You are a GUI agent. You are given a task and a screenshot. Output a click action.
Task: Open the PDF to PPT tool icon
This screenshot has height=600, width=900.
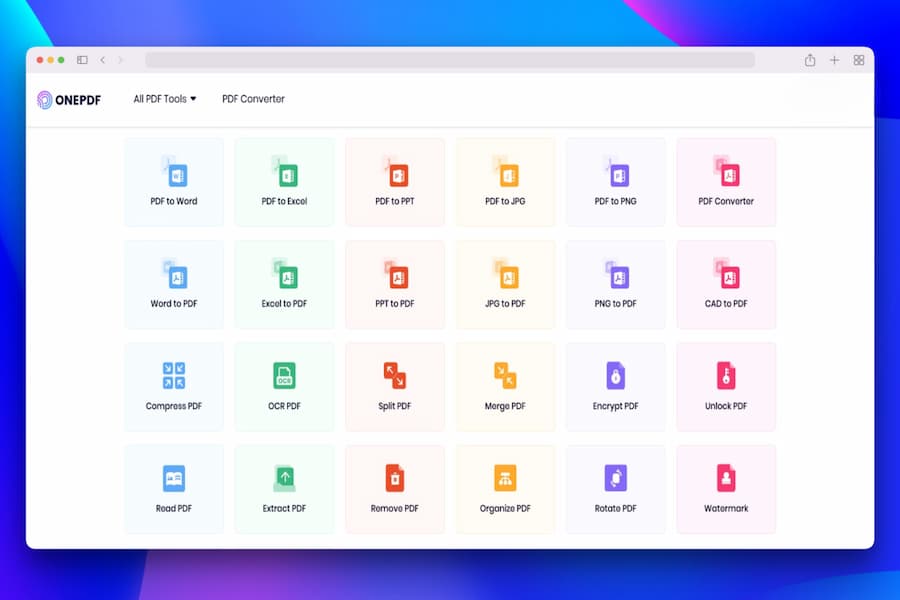395,171
